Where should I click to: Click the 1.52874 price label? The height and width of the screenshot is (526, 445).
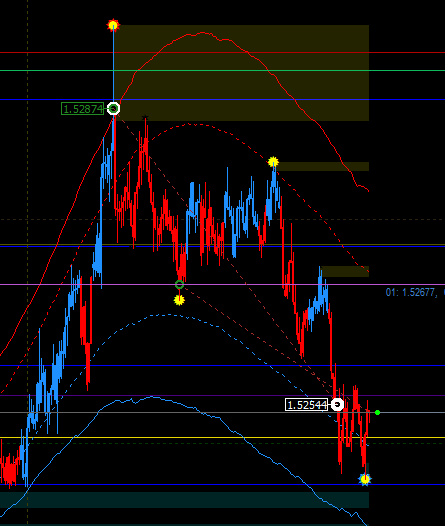pos(82,109)
